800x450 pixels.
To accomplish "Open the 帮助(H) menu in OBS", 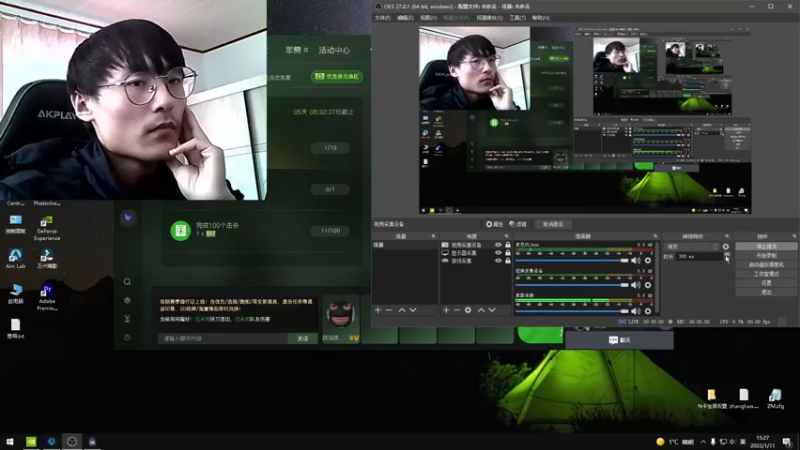I will [x=540, y=18].
